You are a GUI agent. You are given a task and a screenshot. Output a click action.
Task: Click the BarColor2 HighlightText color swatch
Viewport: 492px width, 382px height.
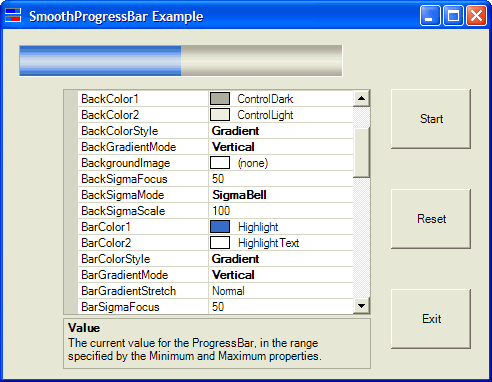(220, 243)
